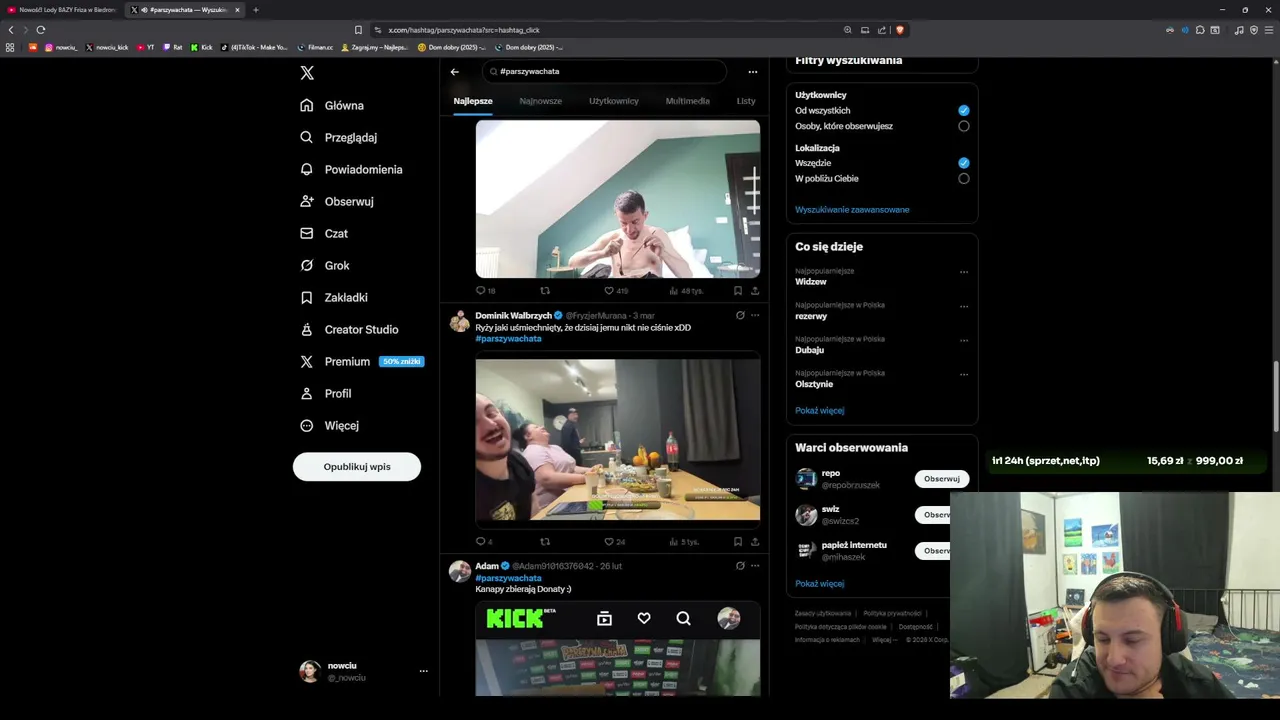Click #parszywachata hashtag in Dominik's post
Screen dimensions: 1280x720
point(508,339)
